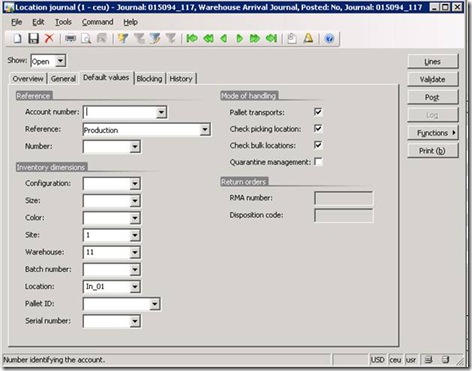The image size is (472, 371).
Task: Click the Print preview magnifier icon
Action: point(86,39)
